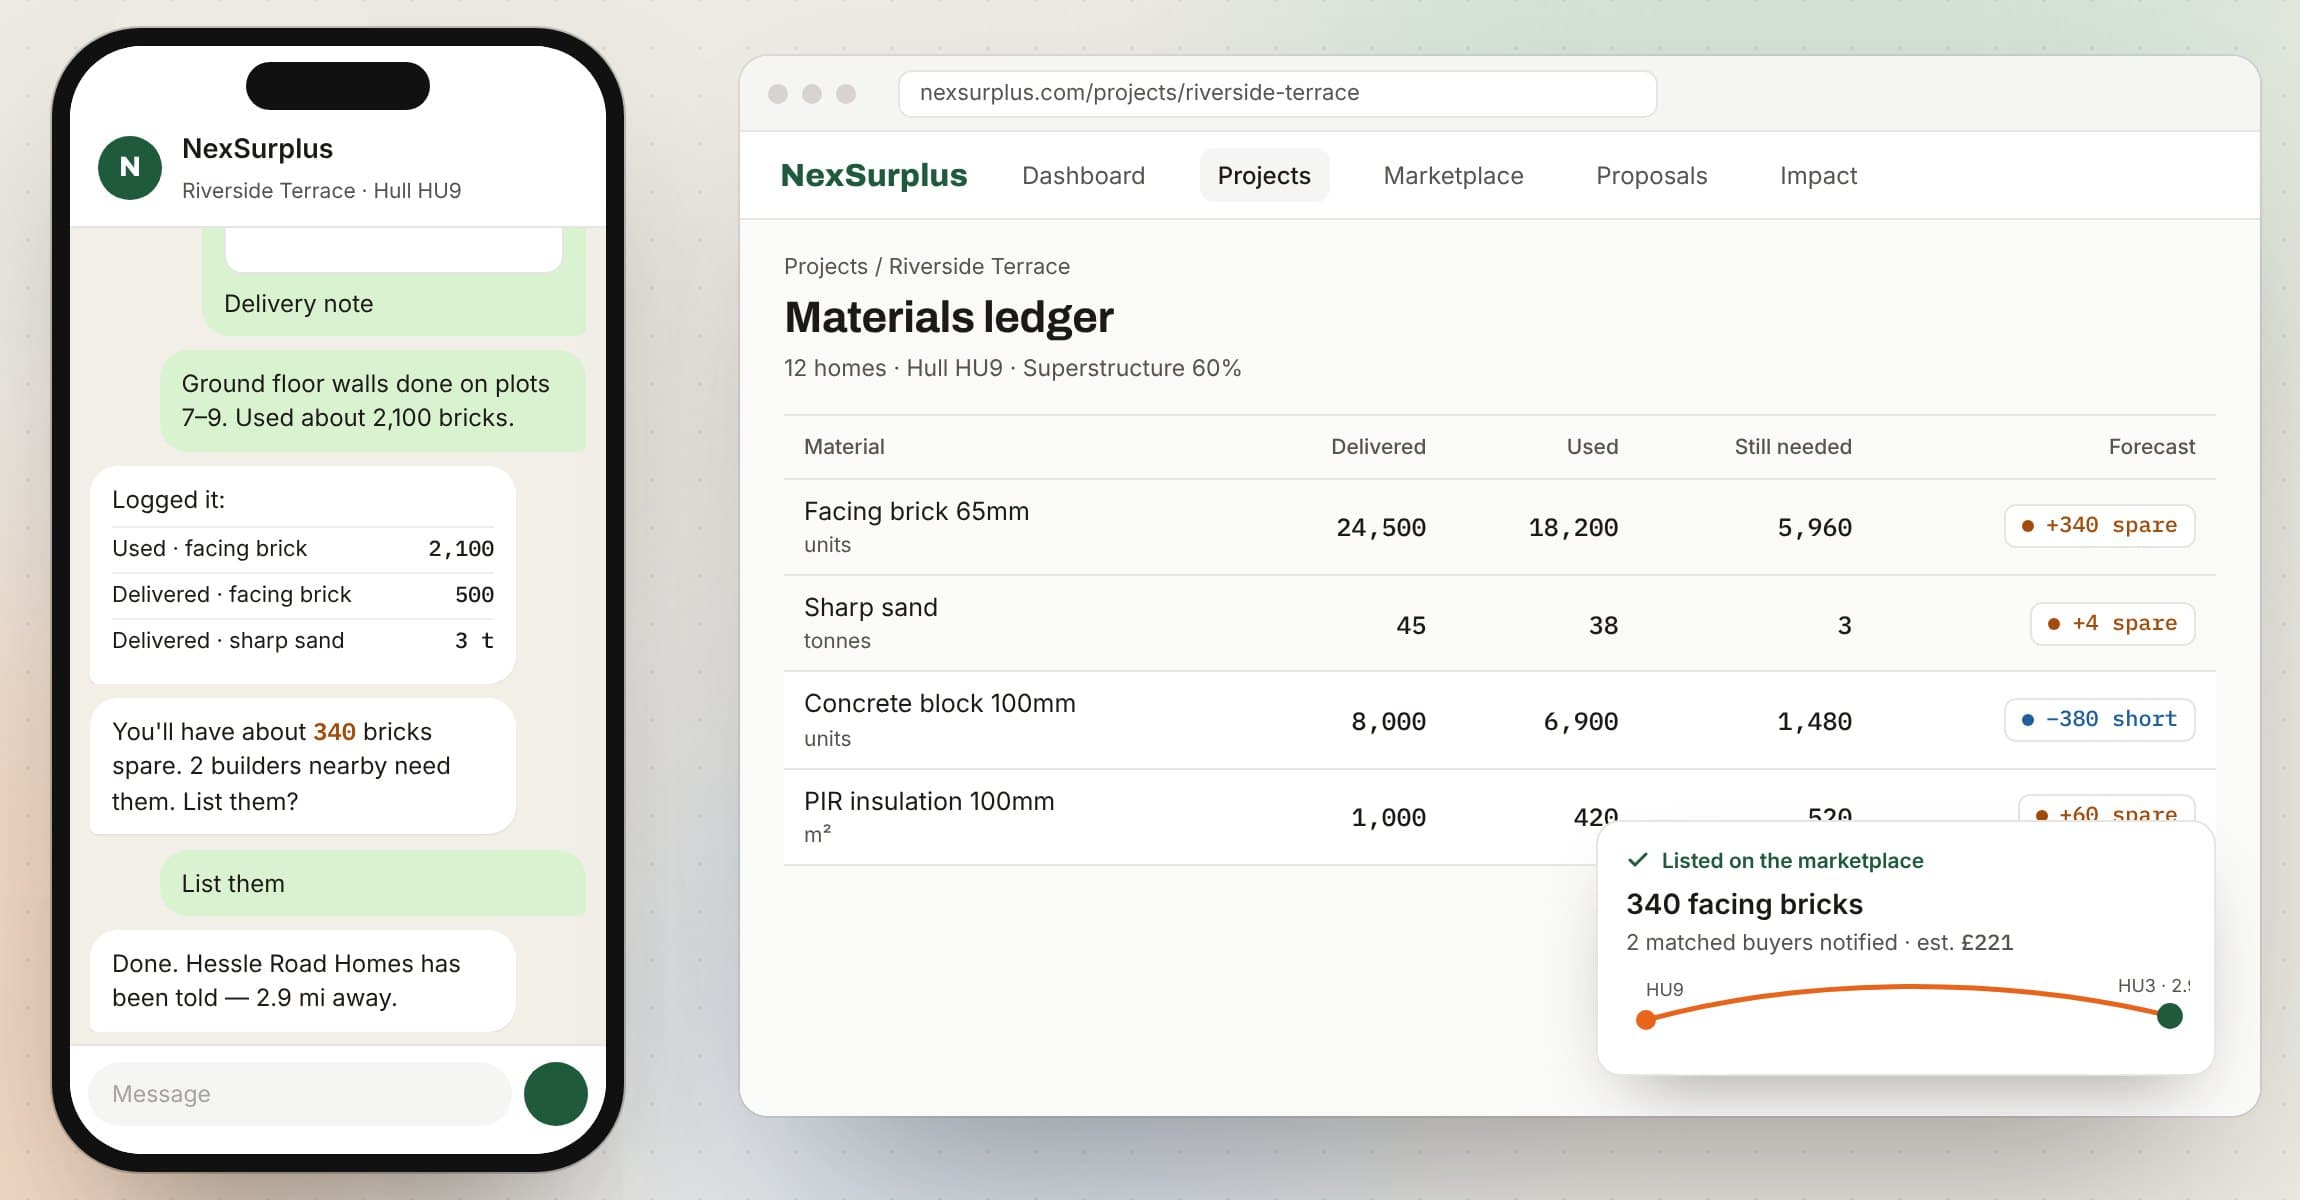
Task: Focus the Message input field
Action: [x=300, y=1094]
